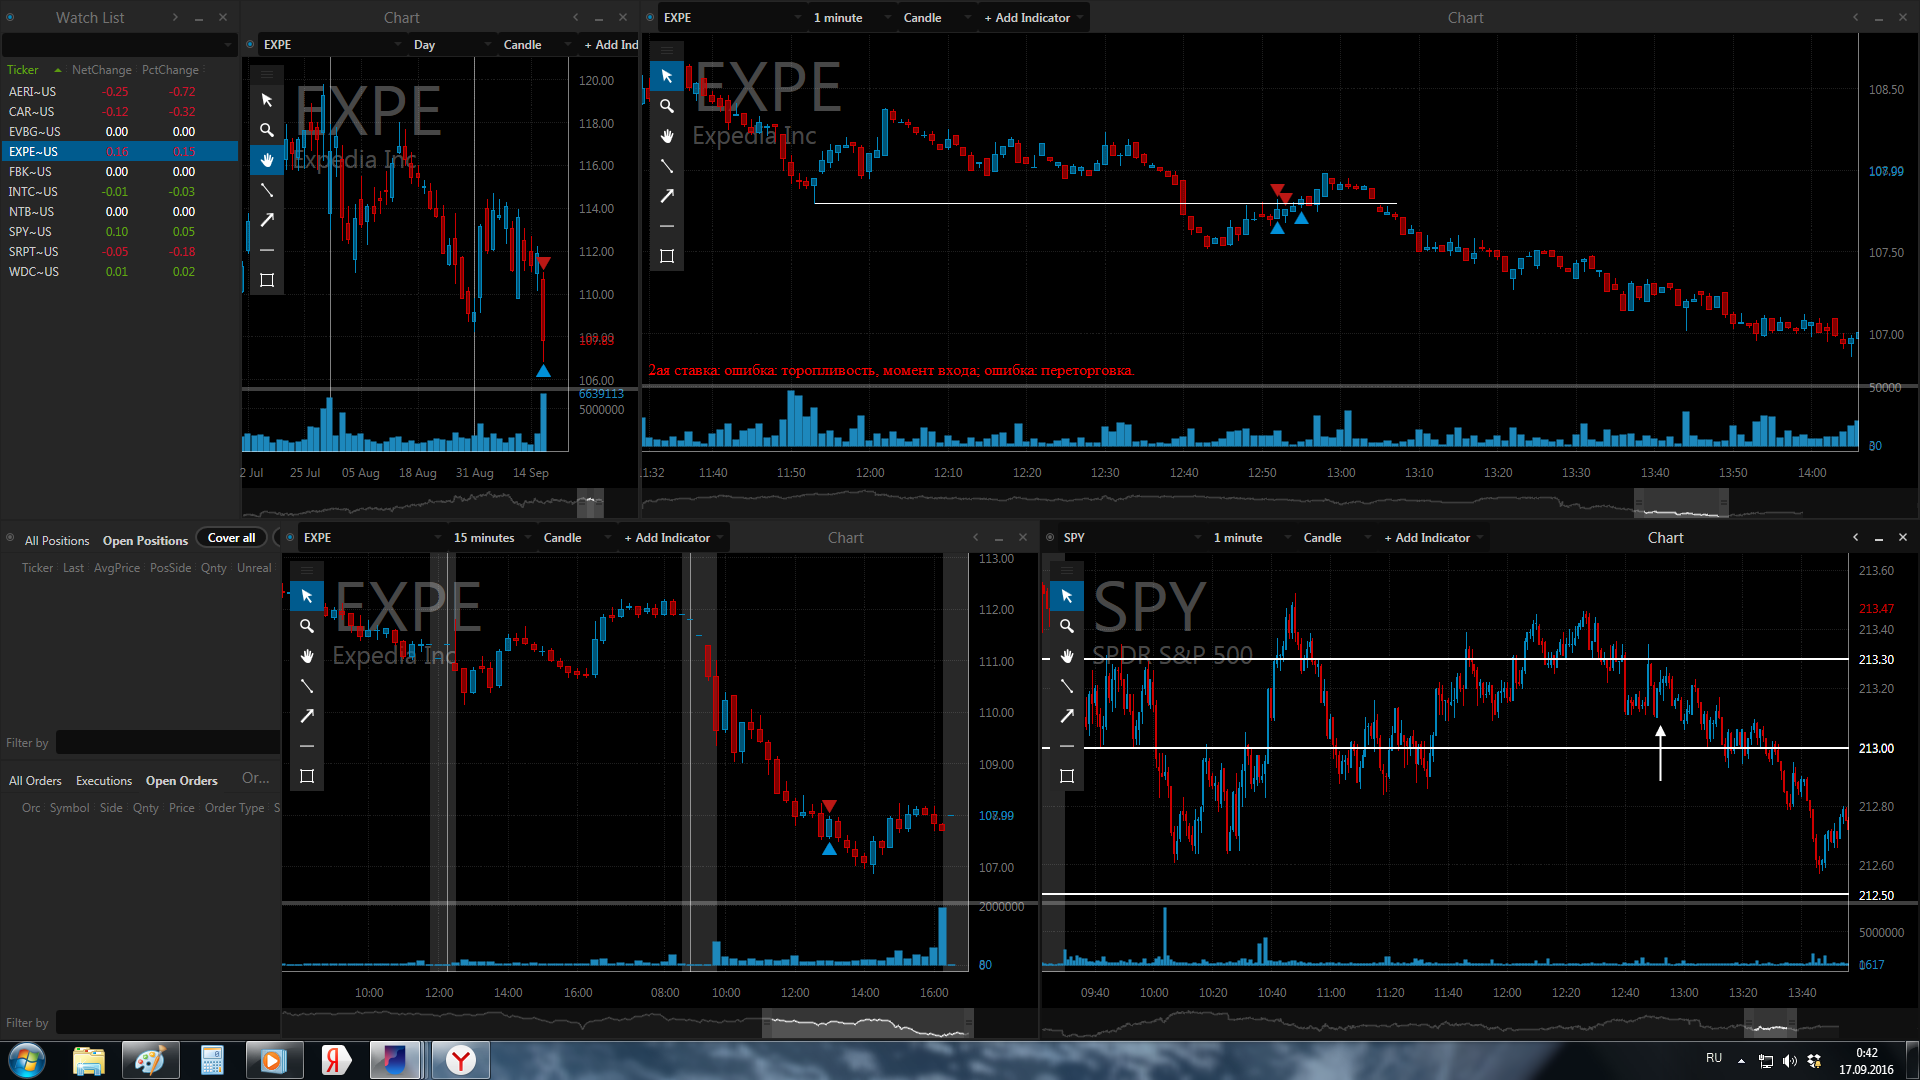Sort watch list by NetChange column

101,70
